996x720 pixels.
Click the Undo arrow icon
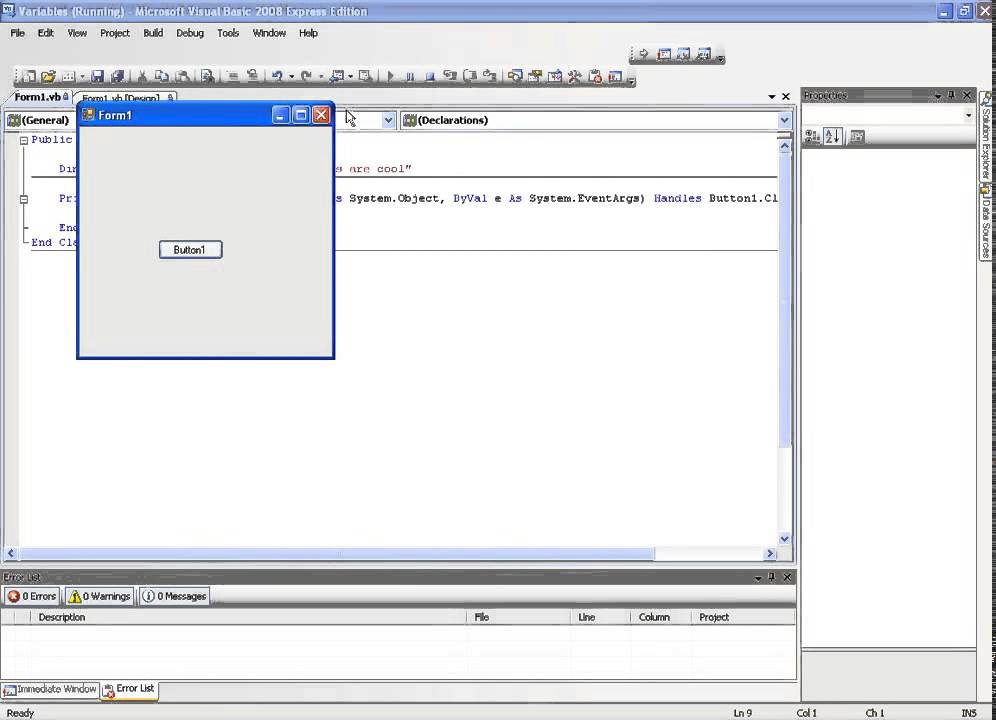pos(277,76)
